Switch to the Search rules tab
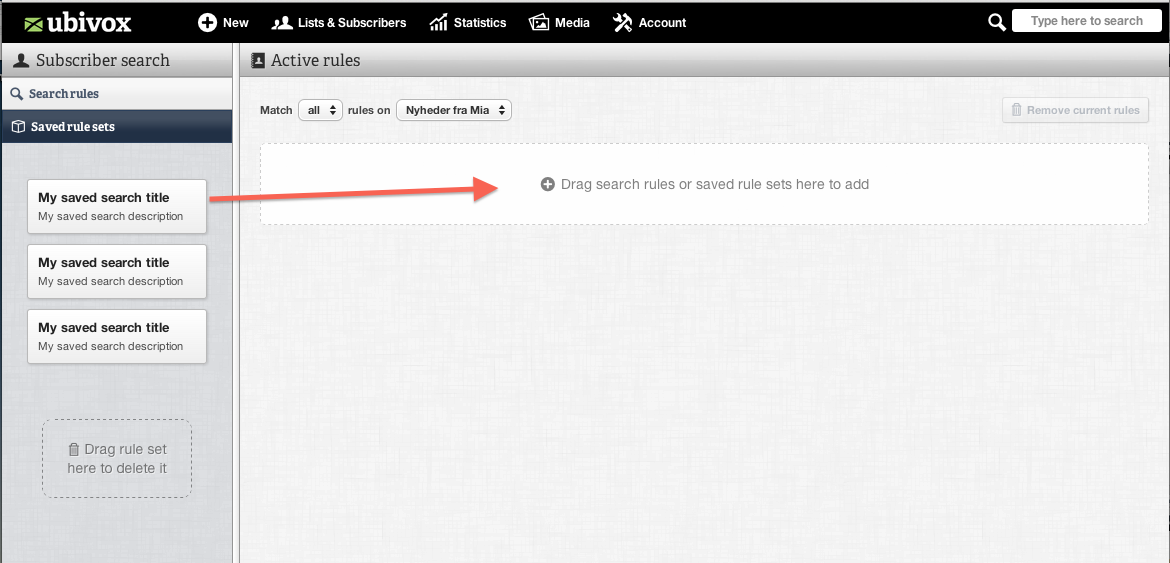 (116, 93)
